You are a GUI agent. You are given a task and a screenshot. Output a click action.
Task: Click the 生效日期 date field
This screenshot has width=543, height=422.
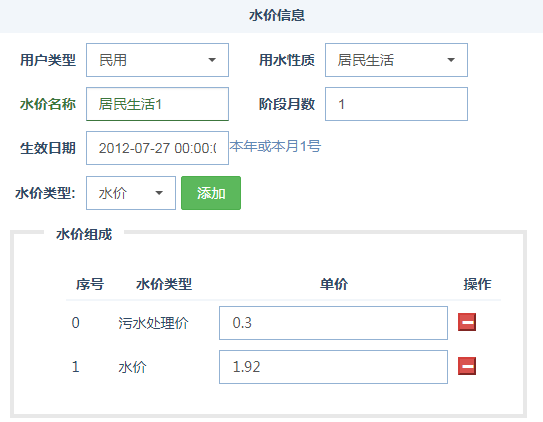[157, 148]
